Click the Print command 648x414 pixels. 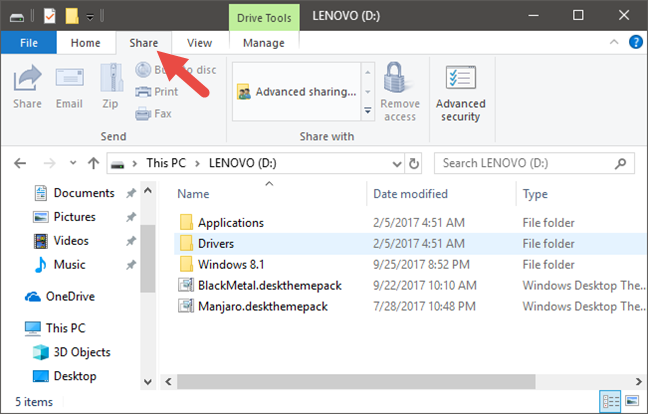click(x=157, y=92)
